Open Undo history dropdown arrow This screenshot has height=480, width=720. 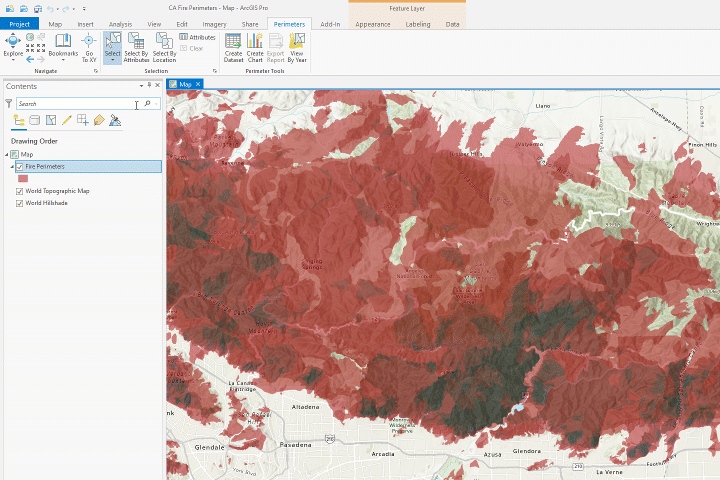click(x=57, y=9)
